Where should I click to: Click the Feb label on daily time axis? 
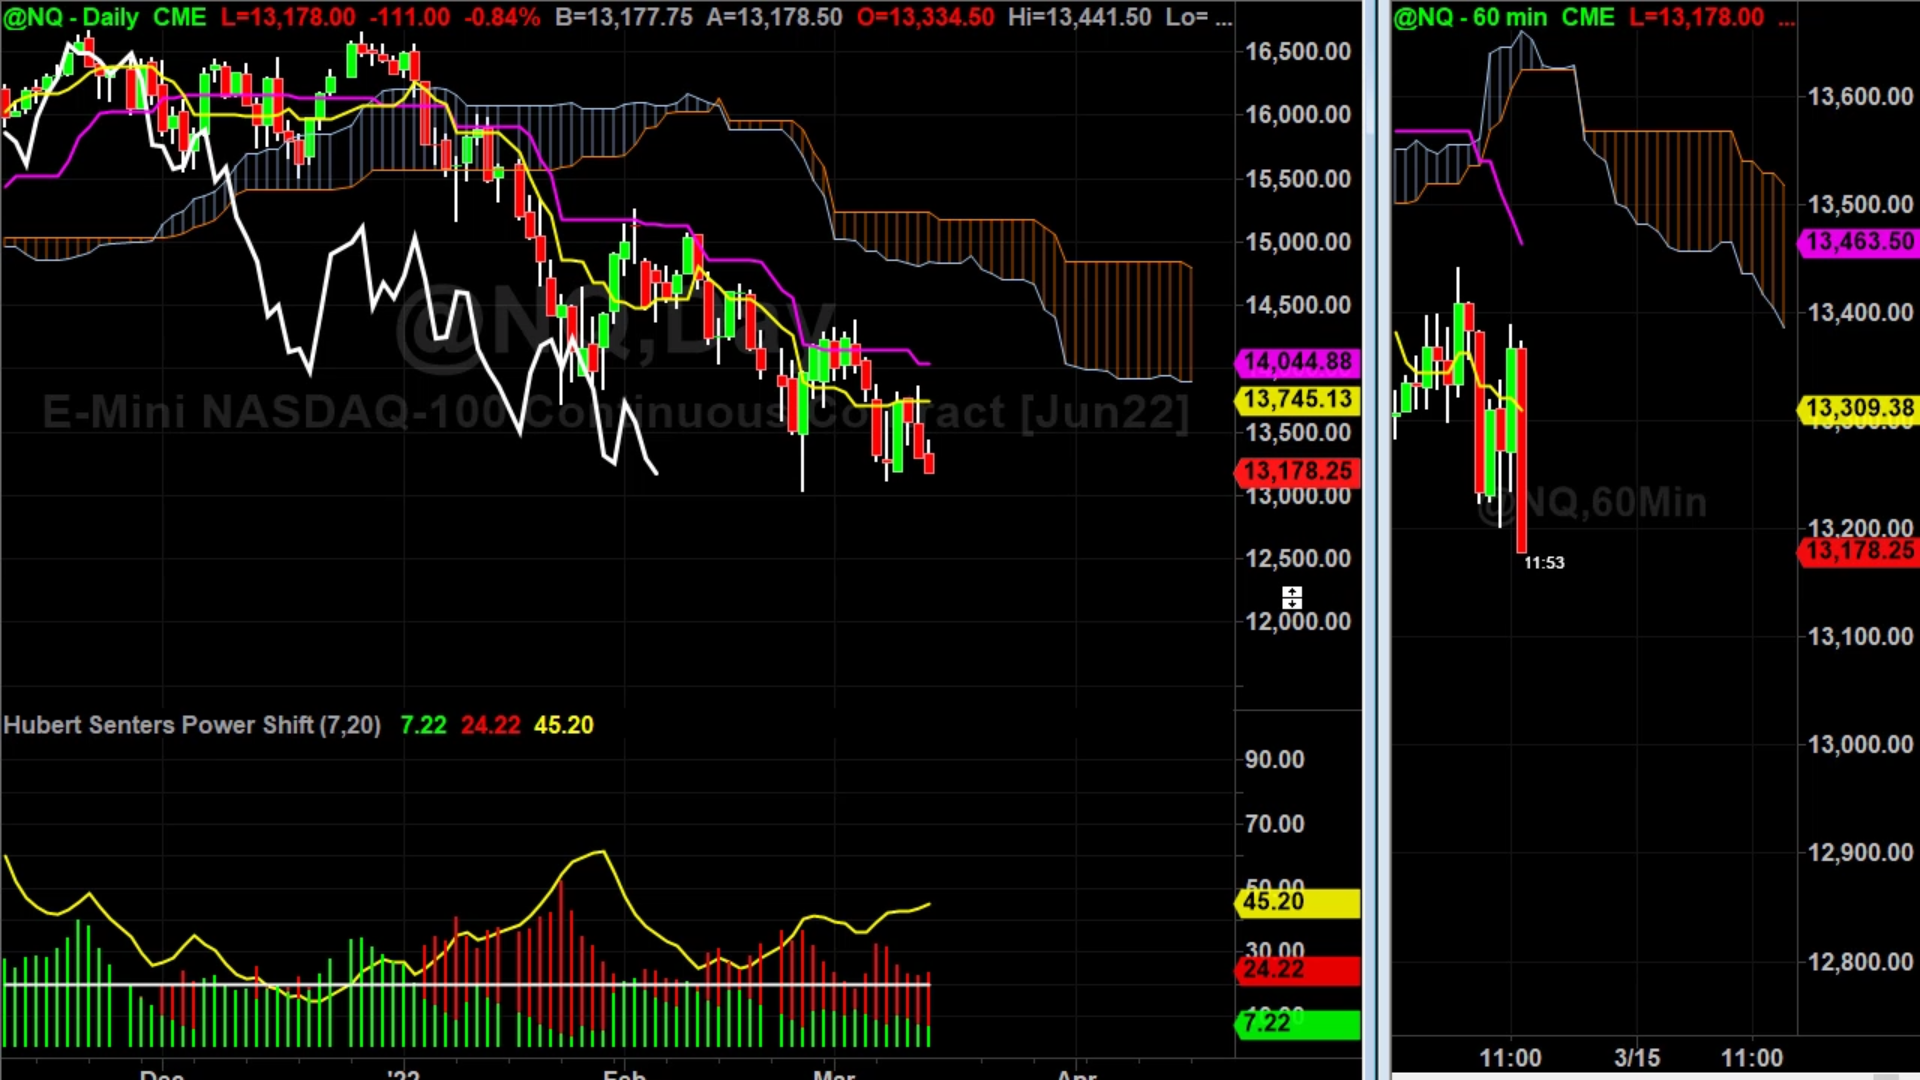[x=624, y=1075]
